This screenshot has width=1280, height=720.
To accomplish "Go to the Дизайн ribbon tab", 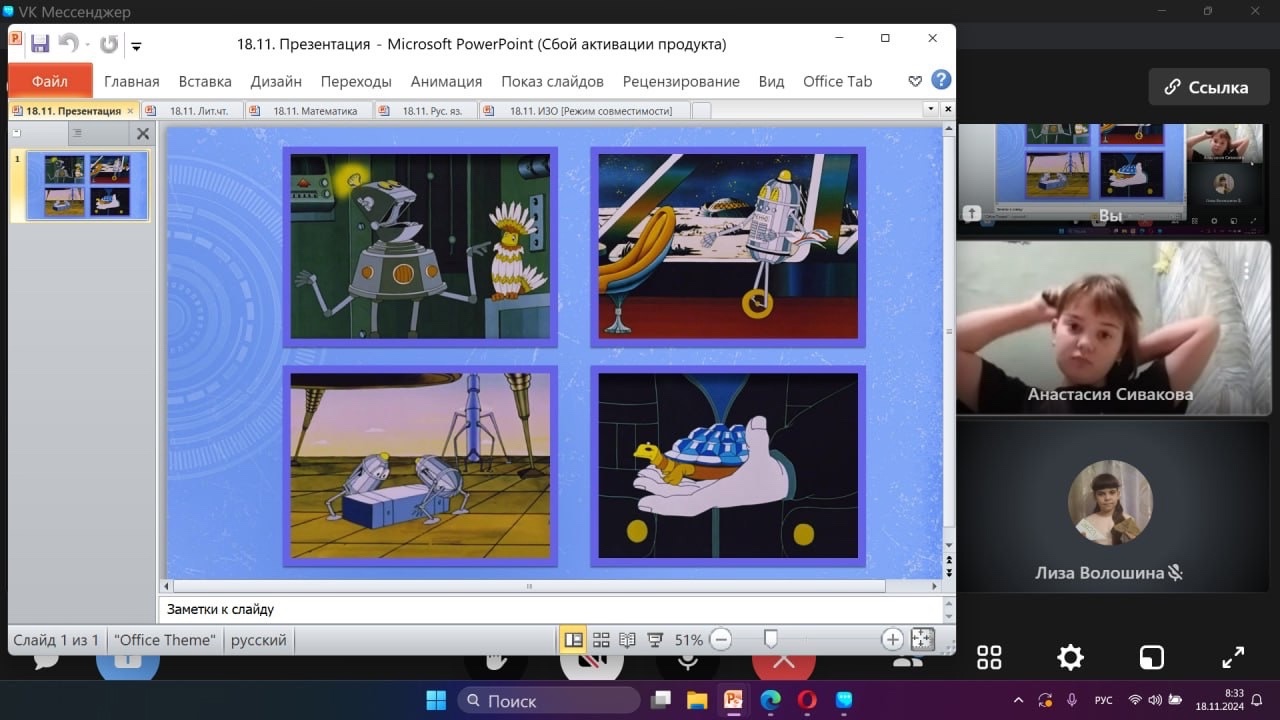I will click(276, 82).
